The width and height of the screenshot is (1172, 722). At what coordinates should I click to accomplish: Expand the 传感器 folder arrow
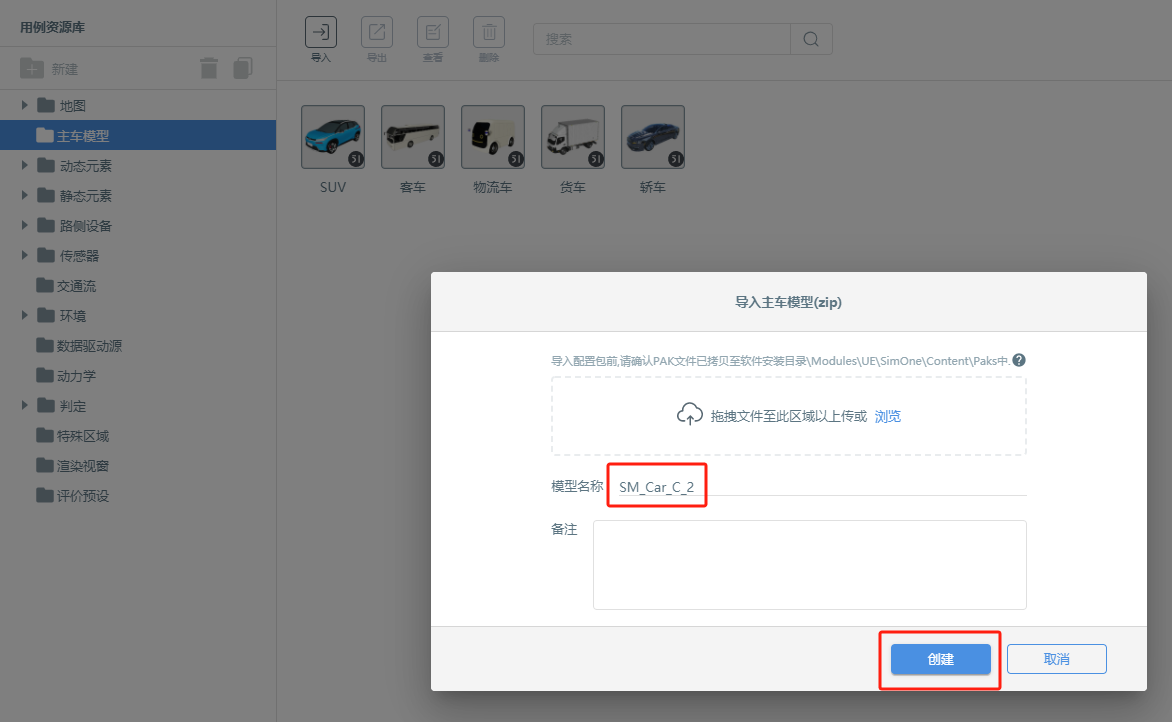click(24, 255)
